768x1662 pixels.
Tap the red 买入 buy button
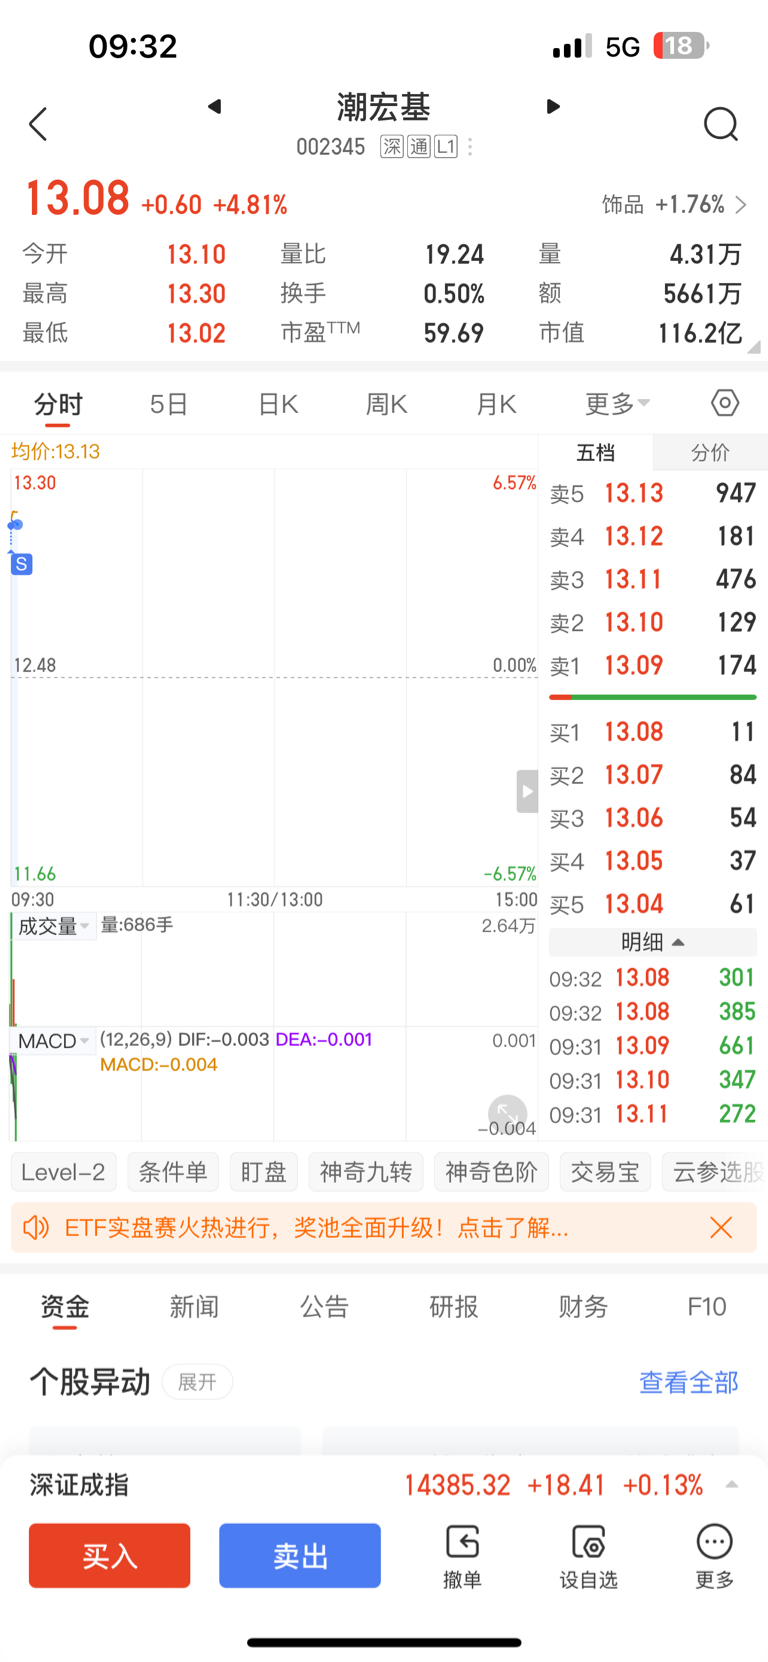click(x=110, y=1556)
